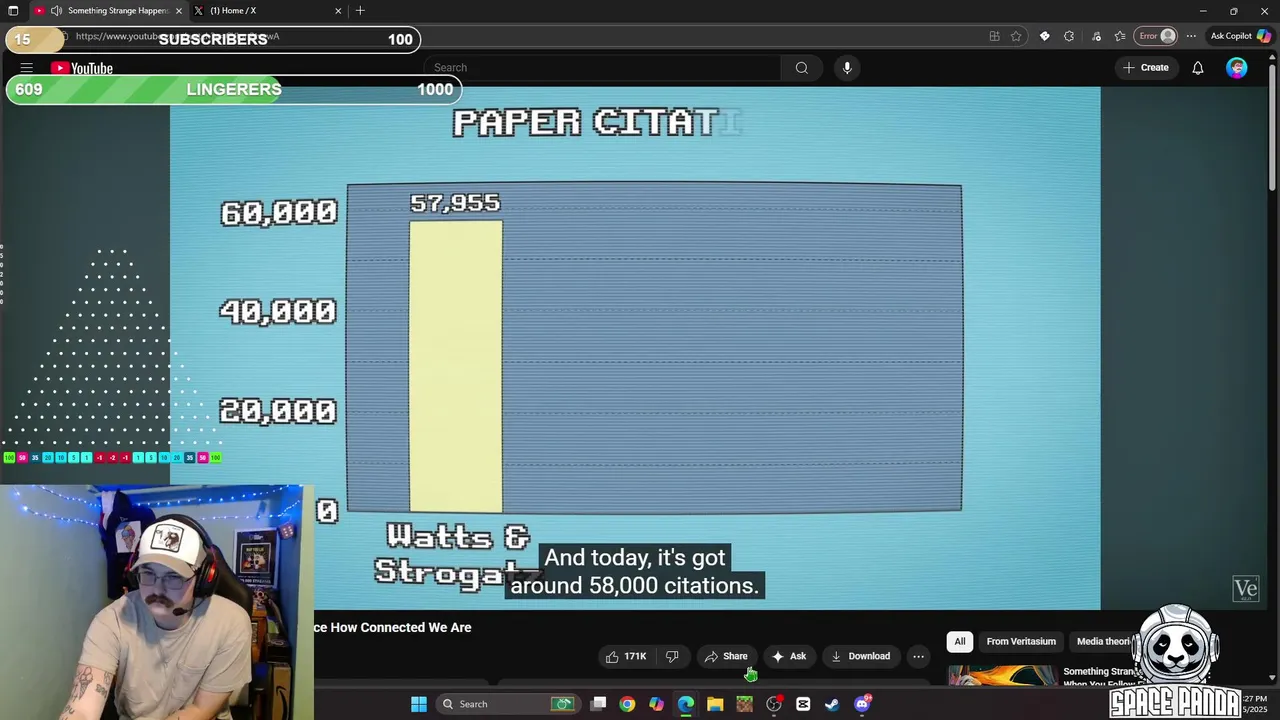This screenshot has height=720, width=1280.
Task: Like the video with 171K likes
Action: [626, 656]
